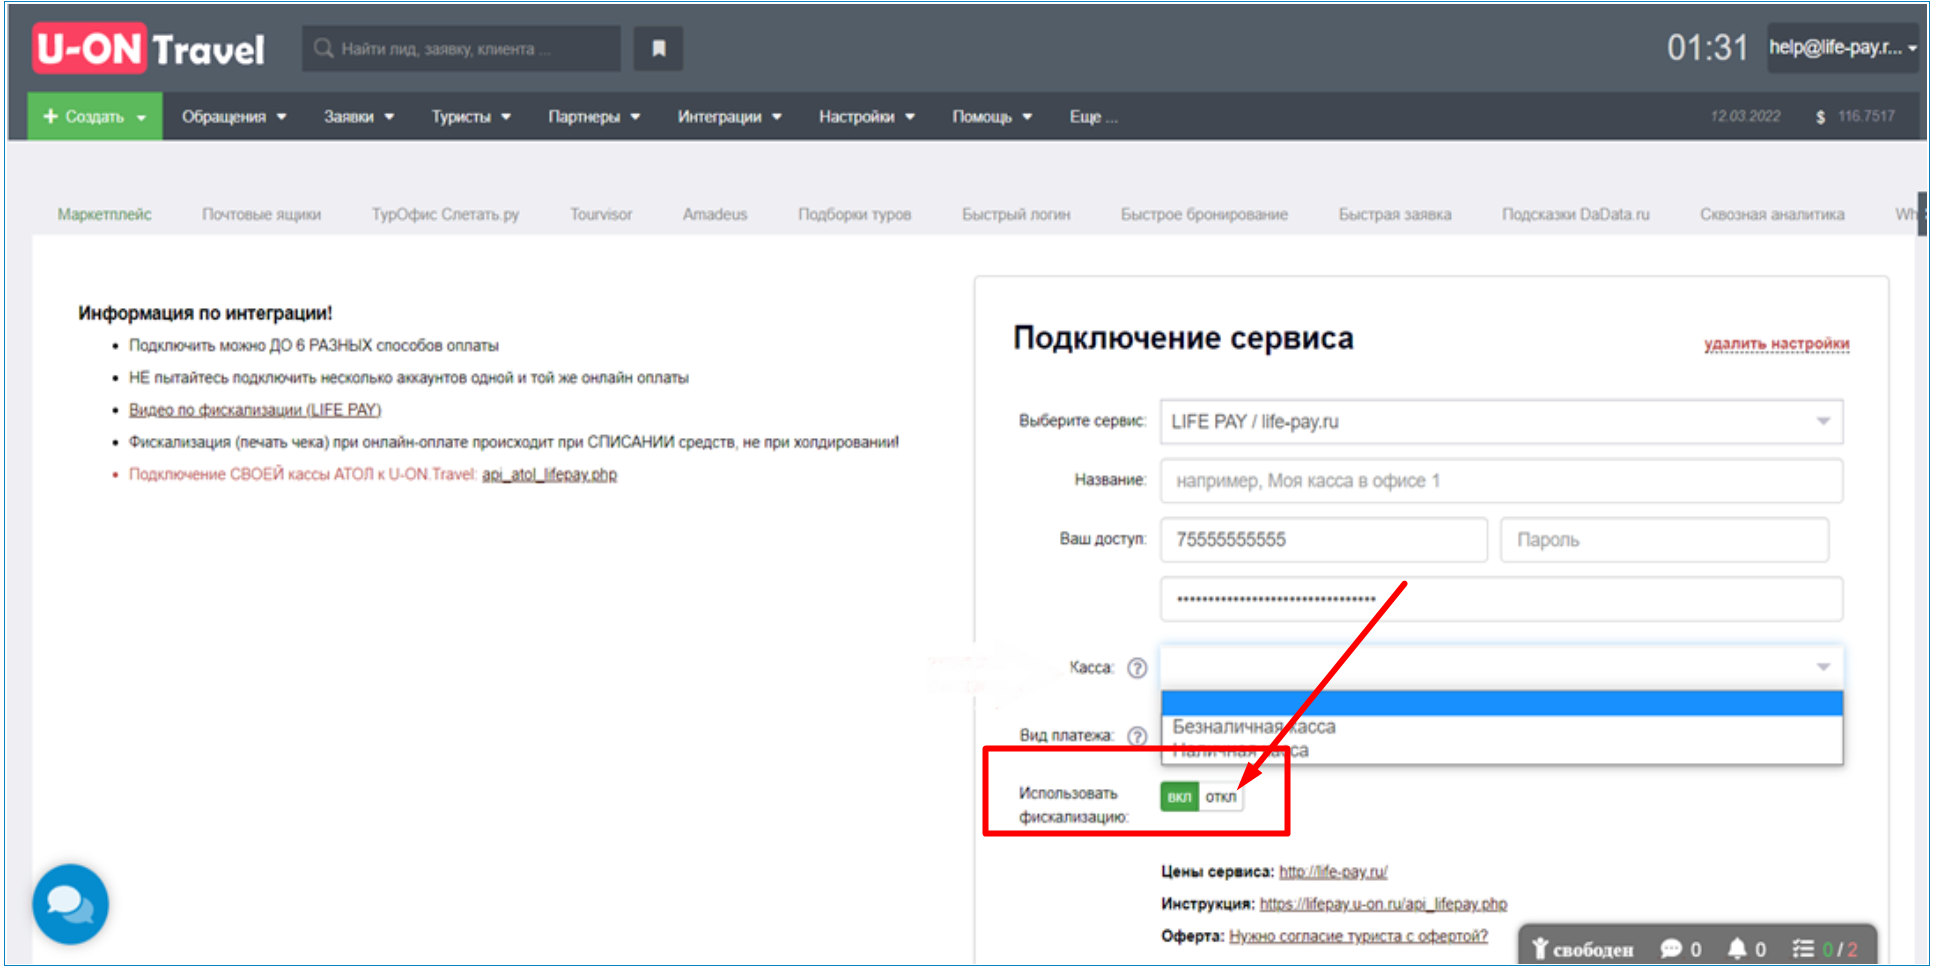Turn fiscalization on with вкл

pos(1180,797)
